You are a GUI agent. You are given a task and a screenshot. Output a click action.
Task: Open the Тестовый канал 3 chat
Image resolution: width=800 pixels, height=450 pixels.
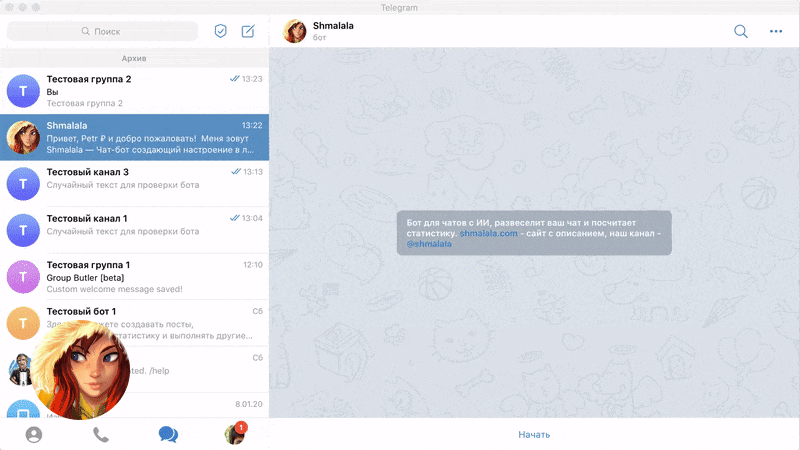click(x=134, y=184)
